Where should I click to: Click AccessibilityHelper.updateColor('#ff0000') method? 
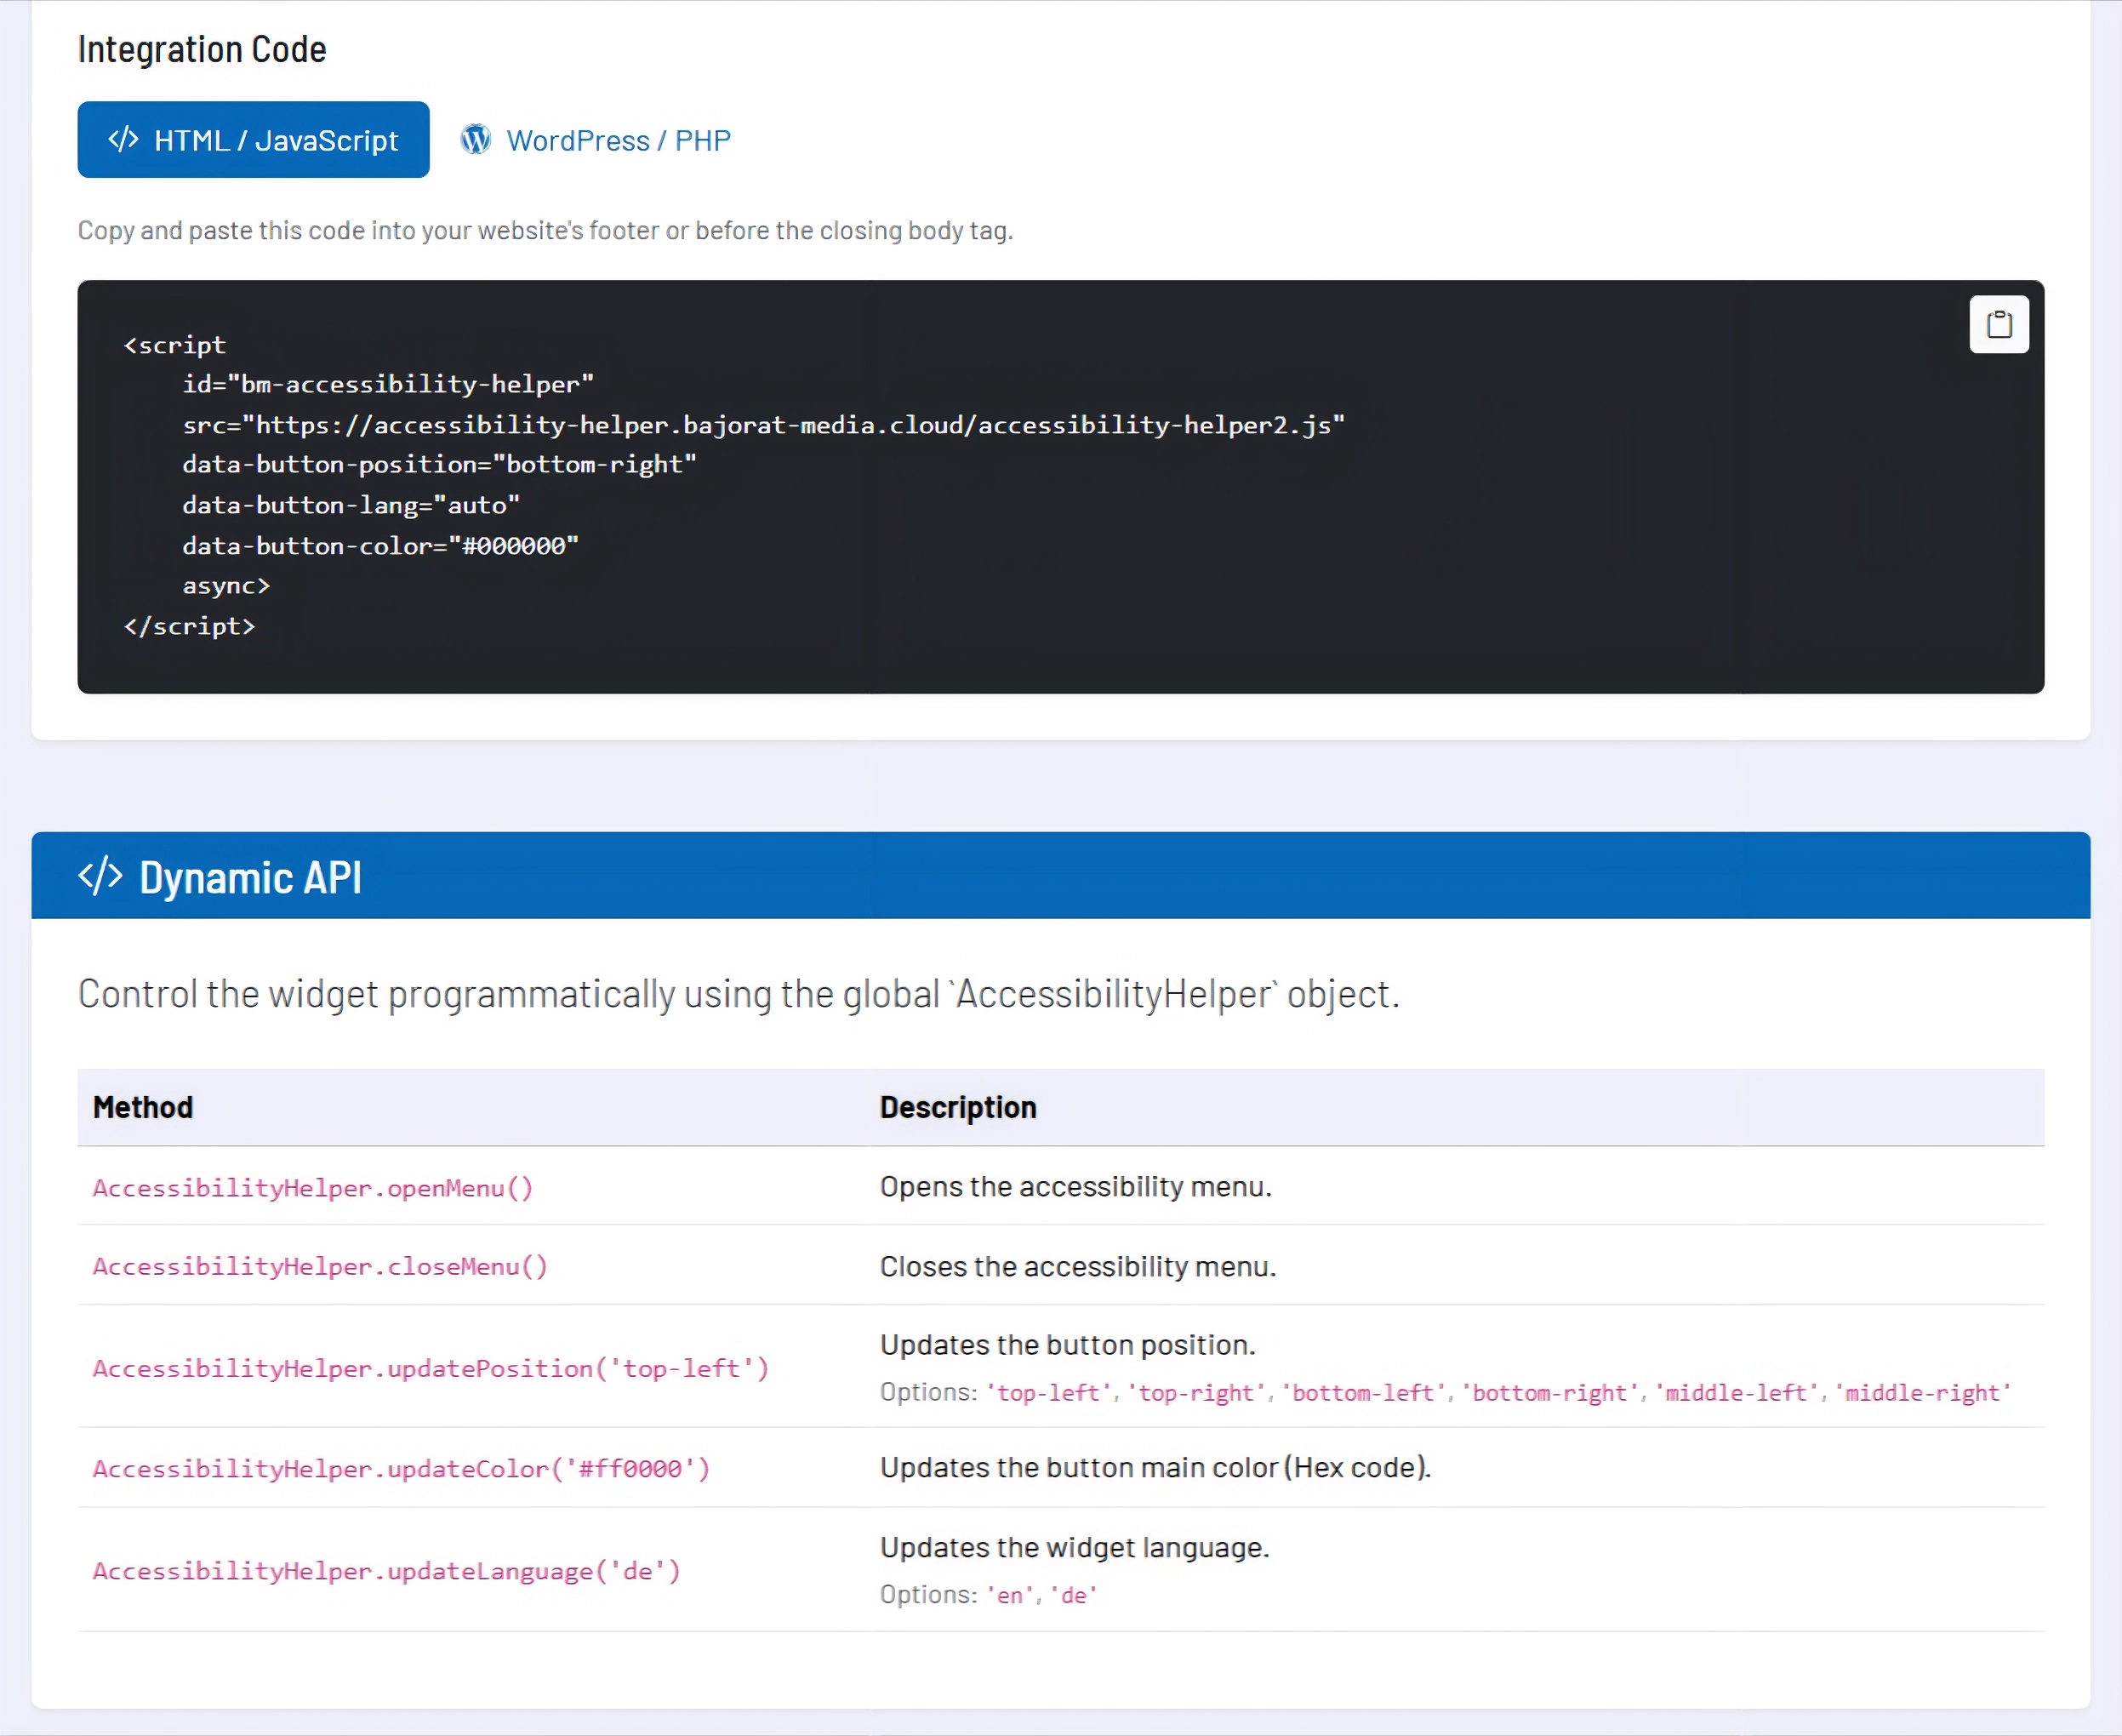401,1468
